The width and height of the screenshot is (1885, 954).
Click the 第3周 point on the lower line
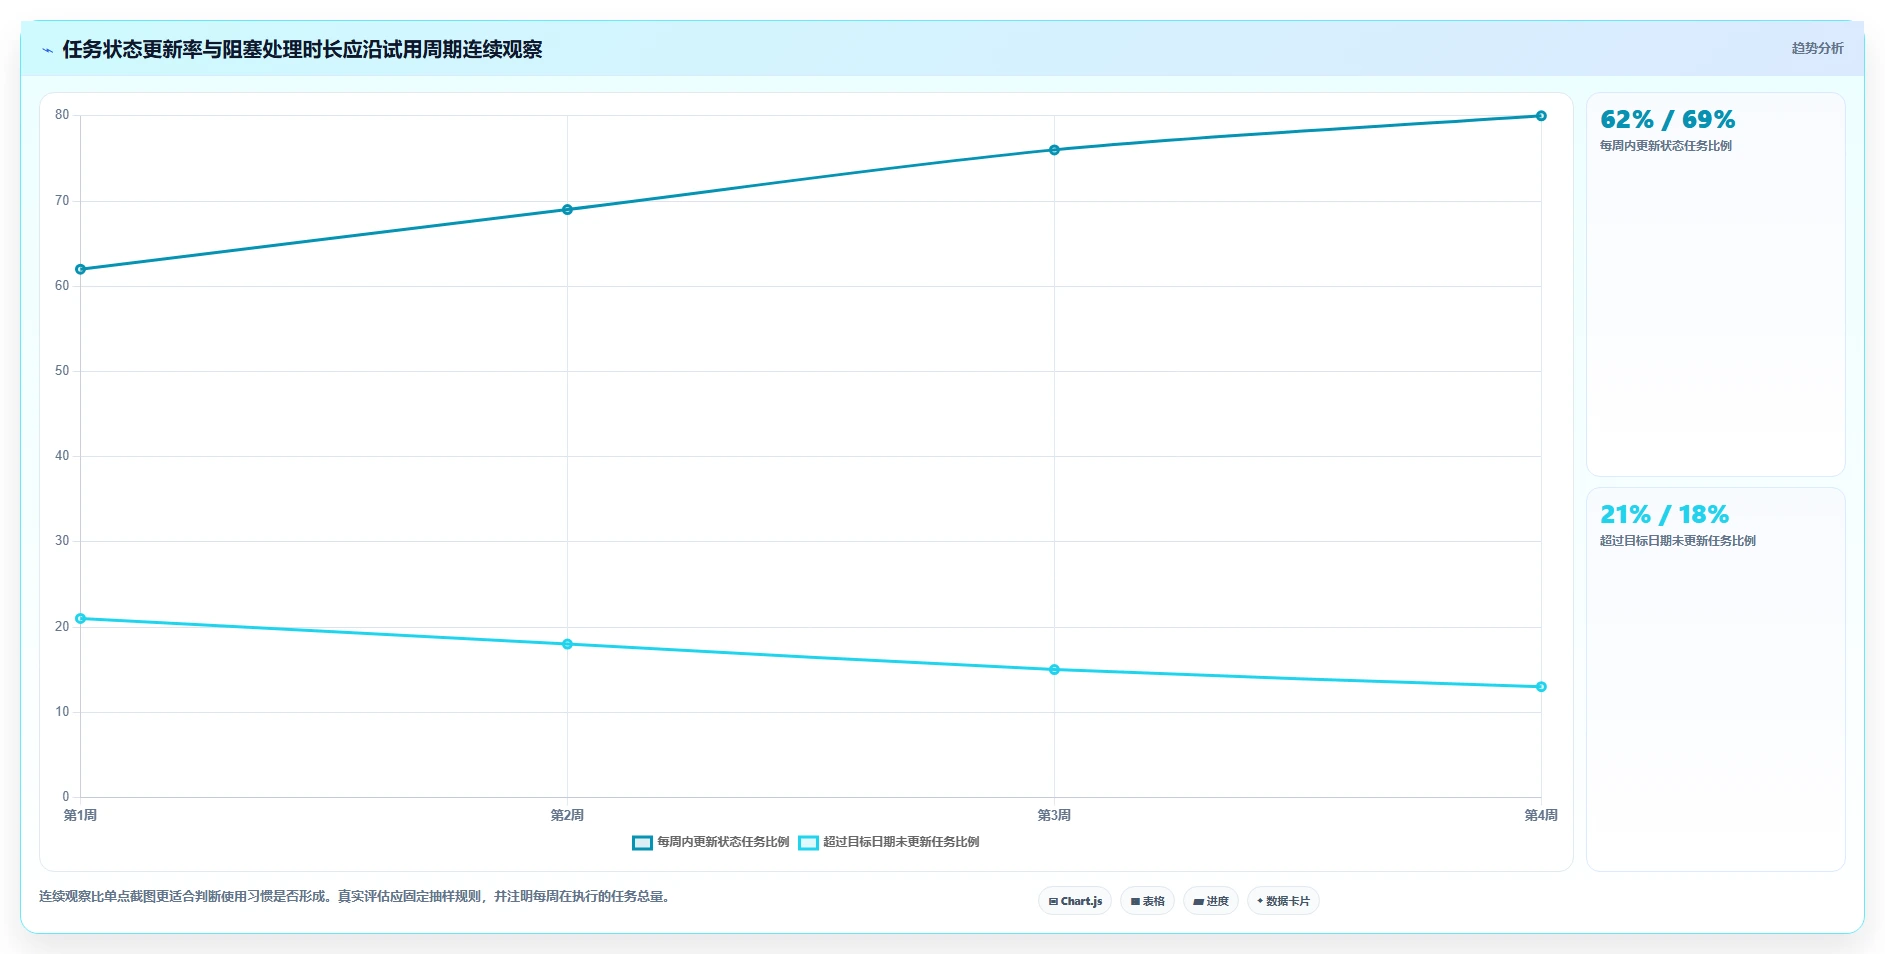[1054, 670]
